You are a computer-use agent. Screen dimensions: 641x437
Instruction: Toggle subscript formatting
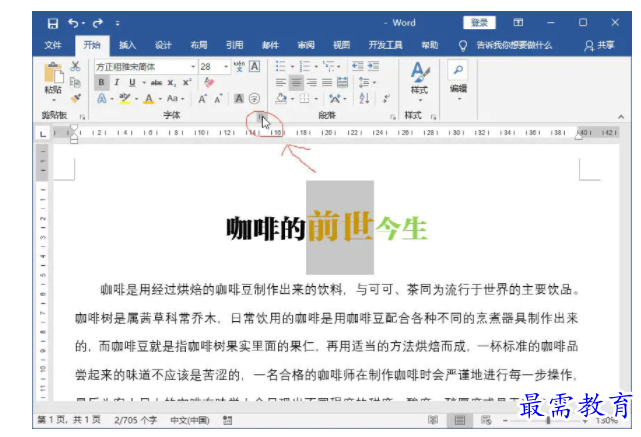(172, 83)
